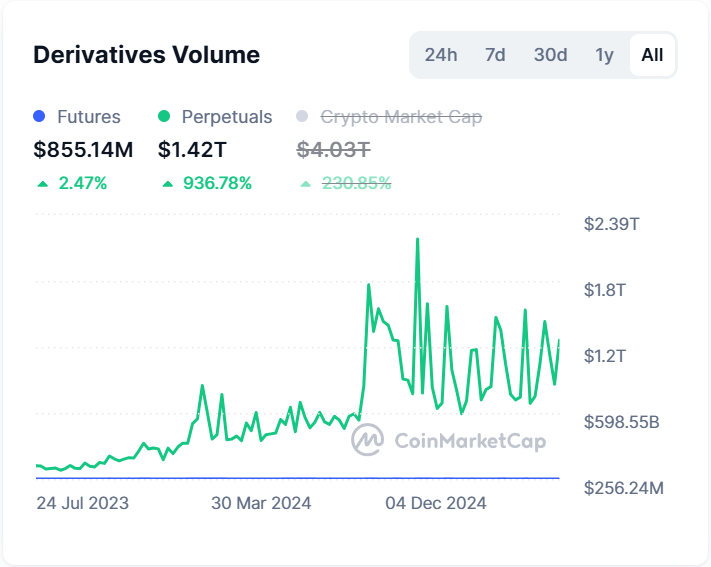This screenshot has height=567, width=711.
Task: Enable the struck-through Crypto Market Cap series
Action: click(x=401, y=117)
